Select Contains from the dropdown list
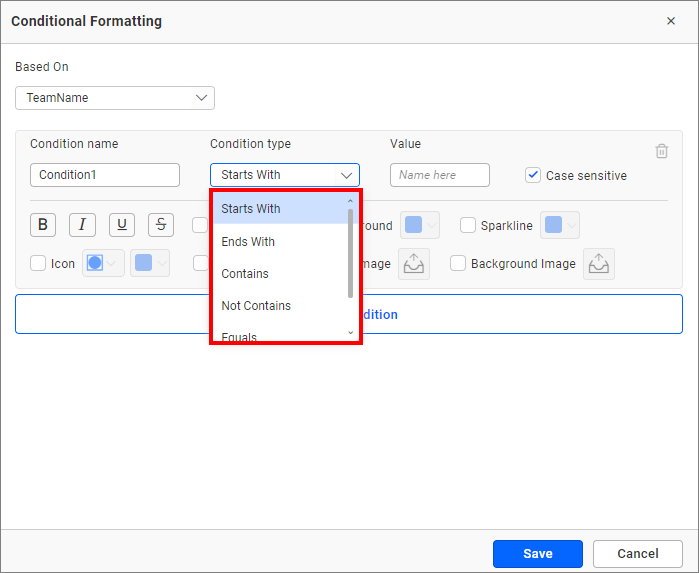This screenshot has height=573, width=699. [245, 274]
